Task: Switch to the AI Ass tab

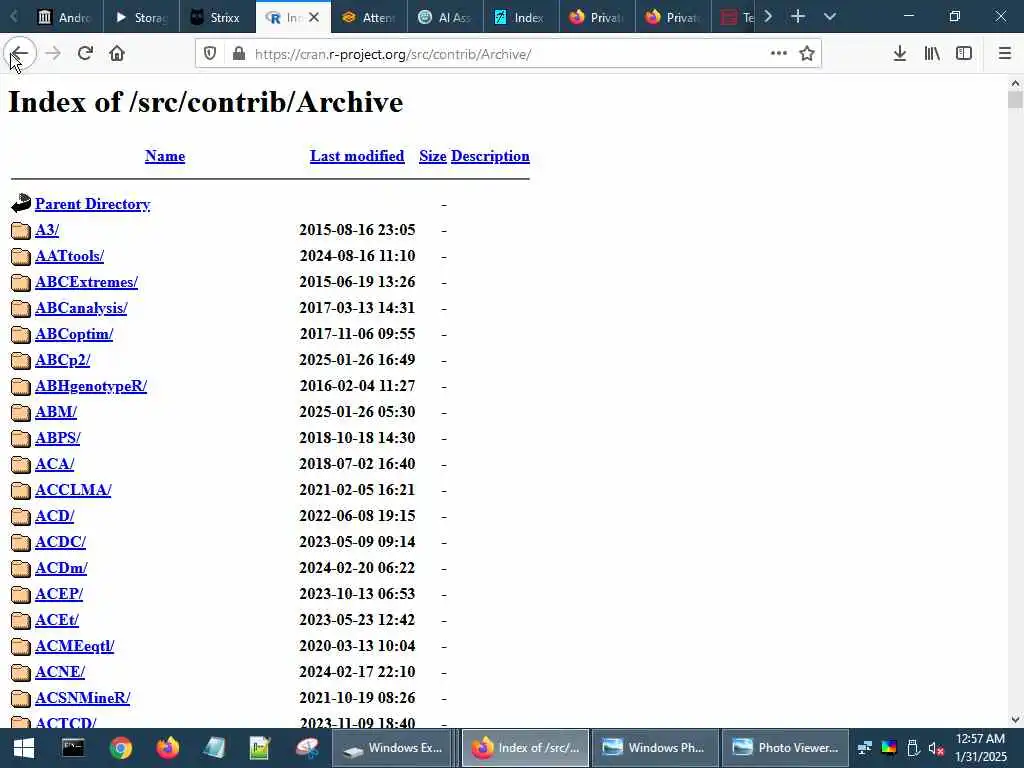Action: click(445, 17)
